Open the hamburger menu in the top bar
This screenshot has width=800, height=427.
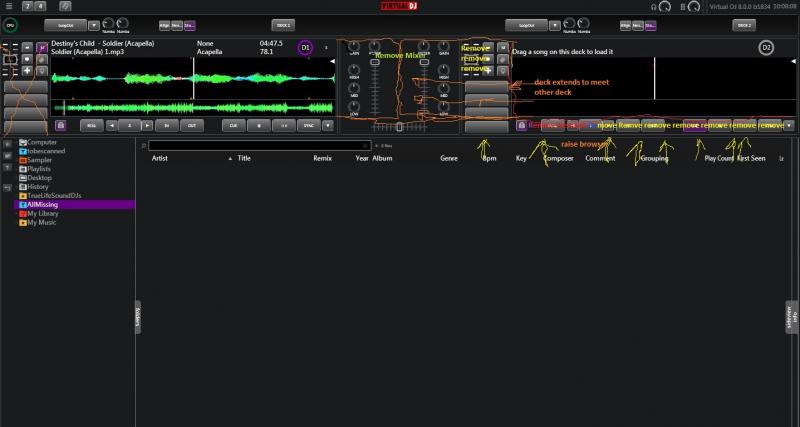click(x=9, y=6)
